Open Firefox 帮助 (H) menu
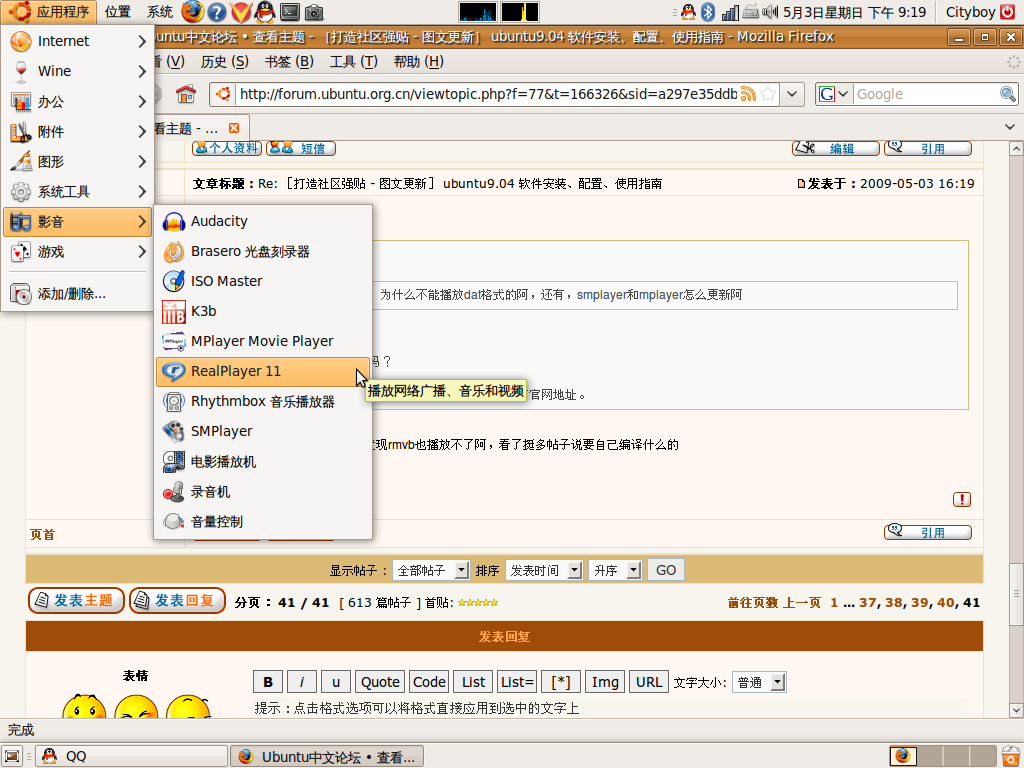Image resolution: width=1024 pixels, height=768 pixels. [x=419, y=61]
